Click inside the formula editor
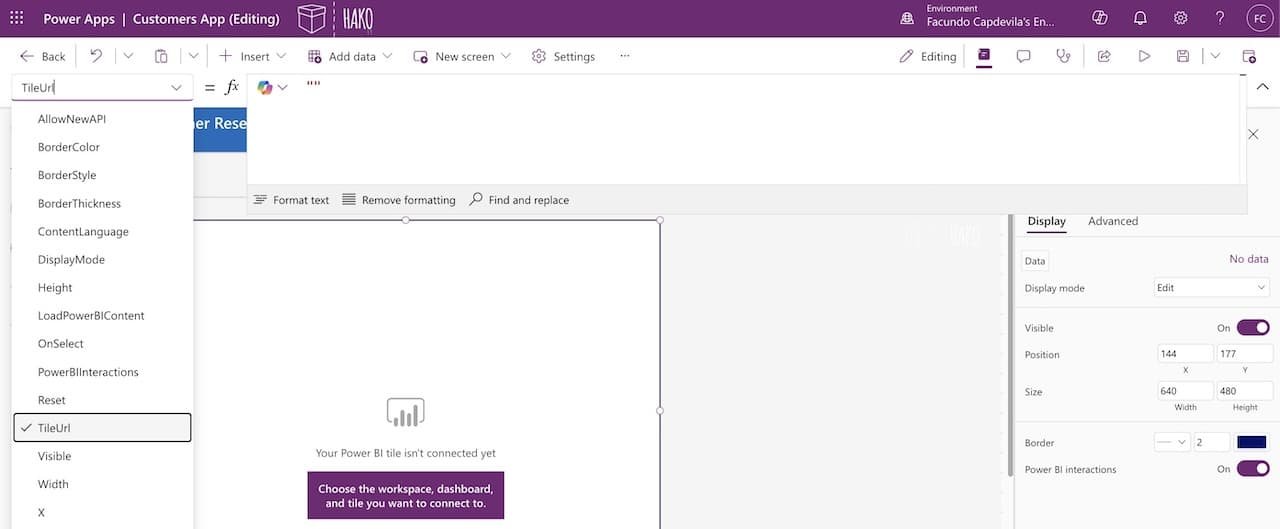 [743, 130]
